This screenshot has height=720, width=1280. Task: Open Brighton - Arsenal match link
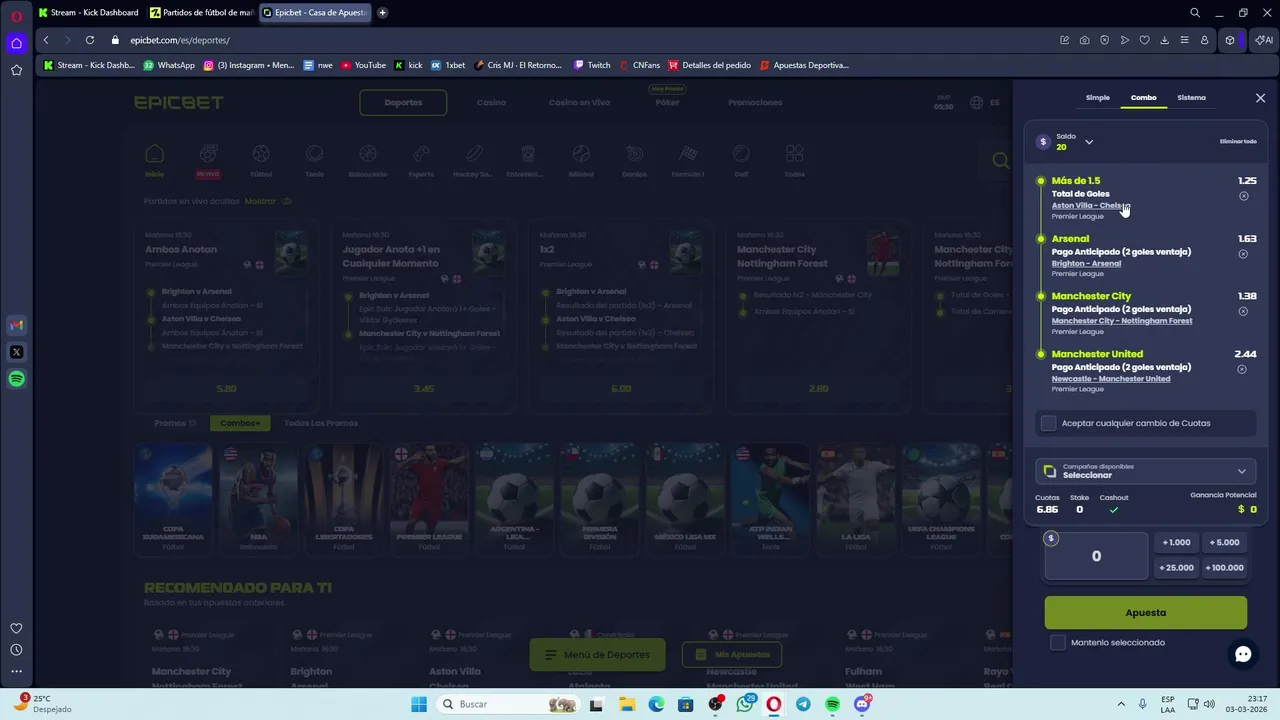click(x=1086, y=264)
